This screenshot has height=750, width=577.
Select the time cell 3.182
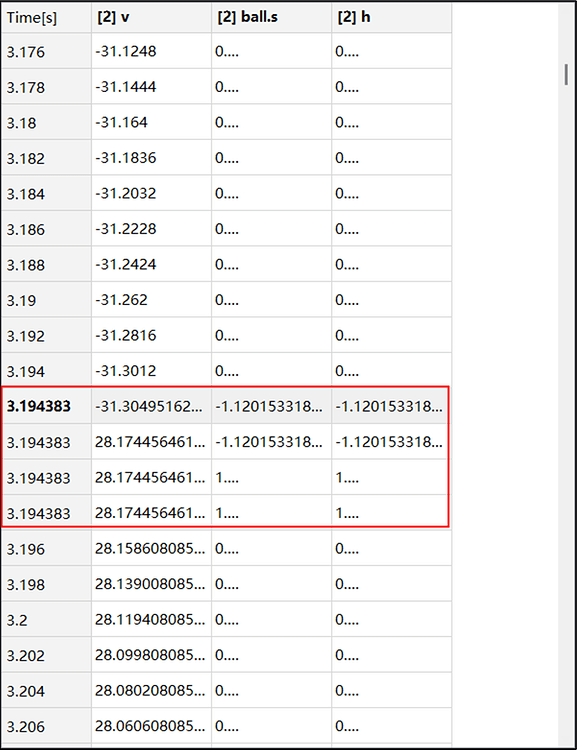(46, 157)
